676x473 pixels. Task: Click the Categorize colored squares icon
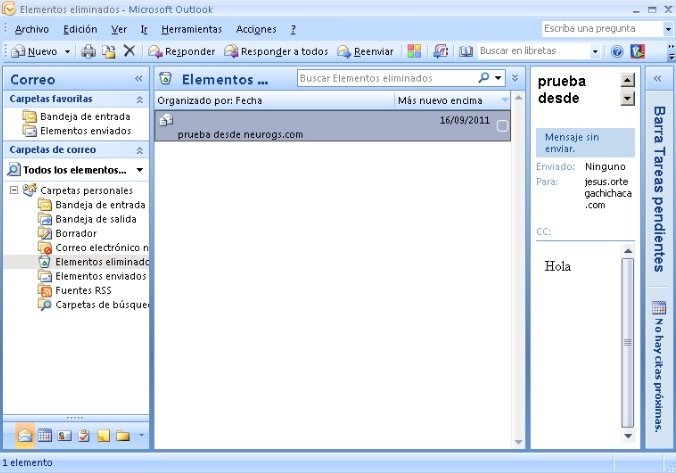414,51
